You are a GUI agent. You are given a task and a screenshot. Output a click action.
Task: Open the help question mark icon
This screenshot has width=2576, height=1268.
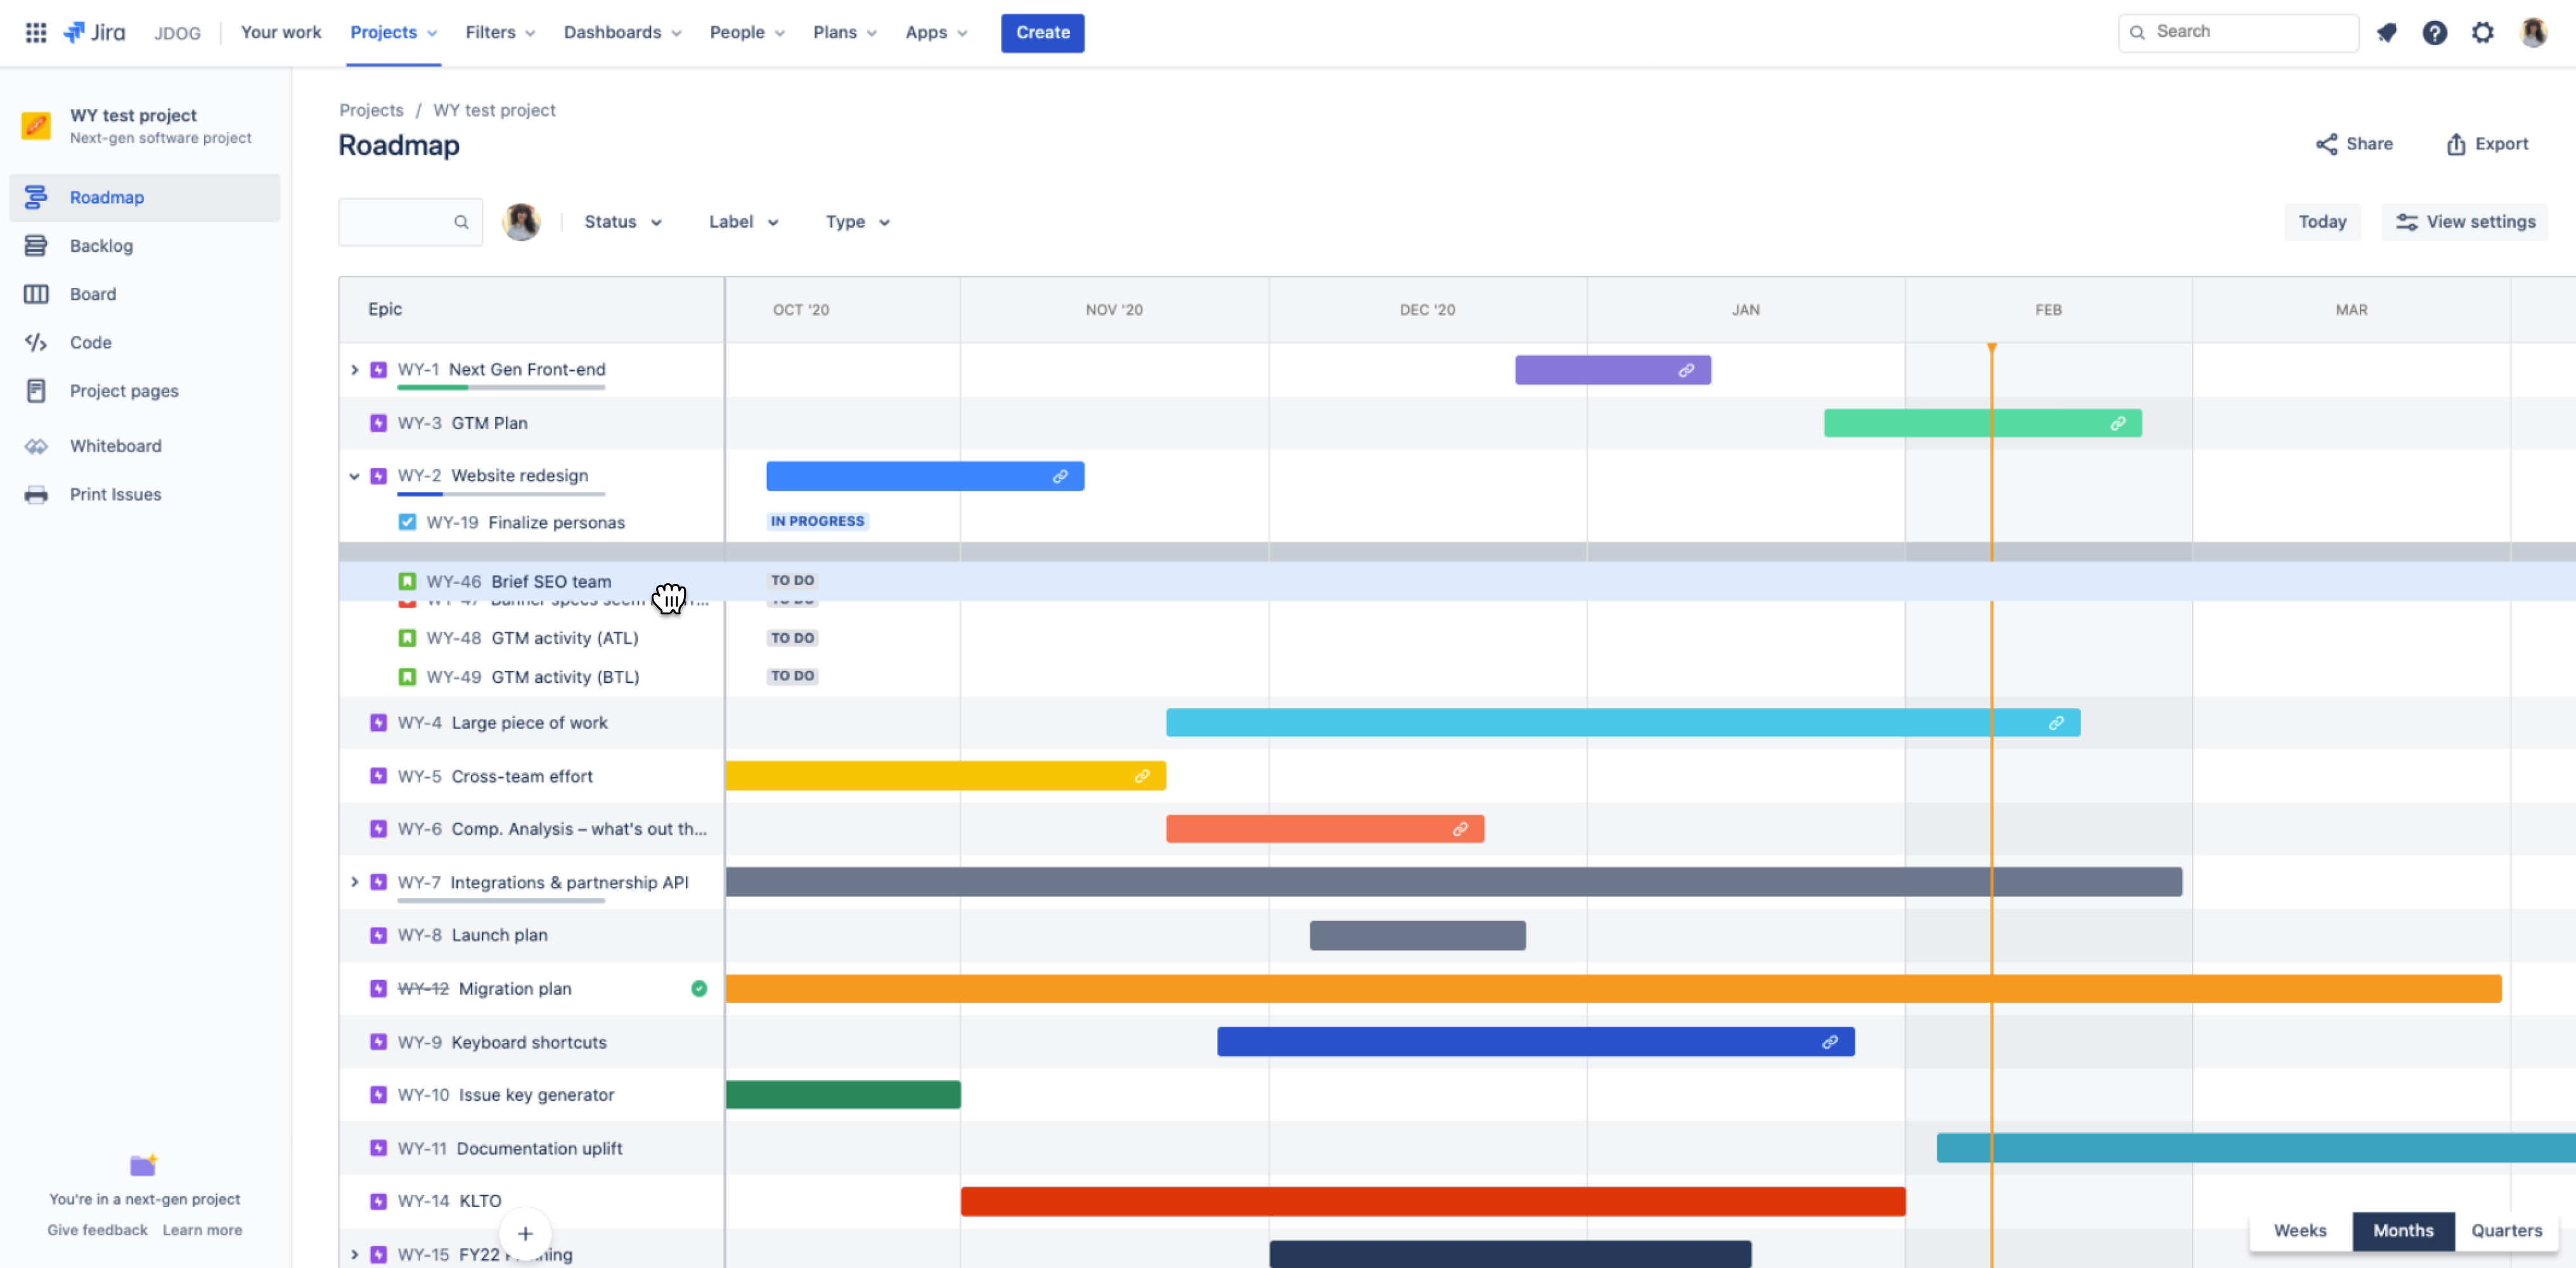pos(2434,32)
